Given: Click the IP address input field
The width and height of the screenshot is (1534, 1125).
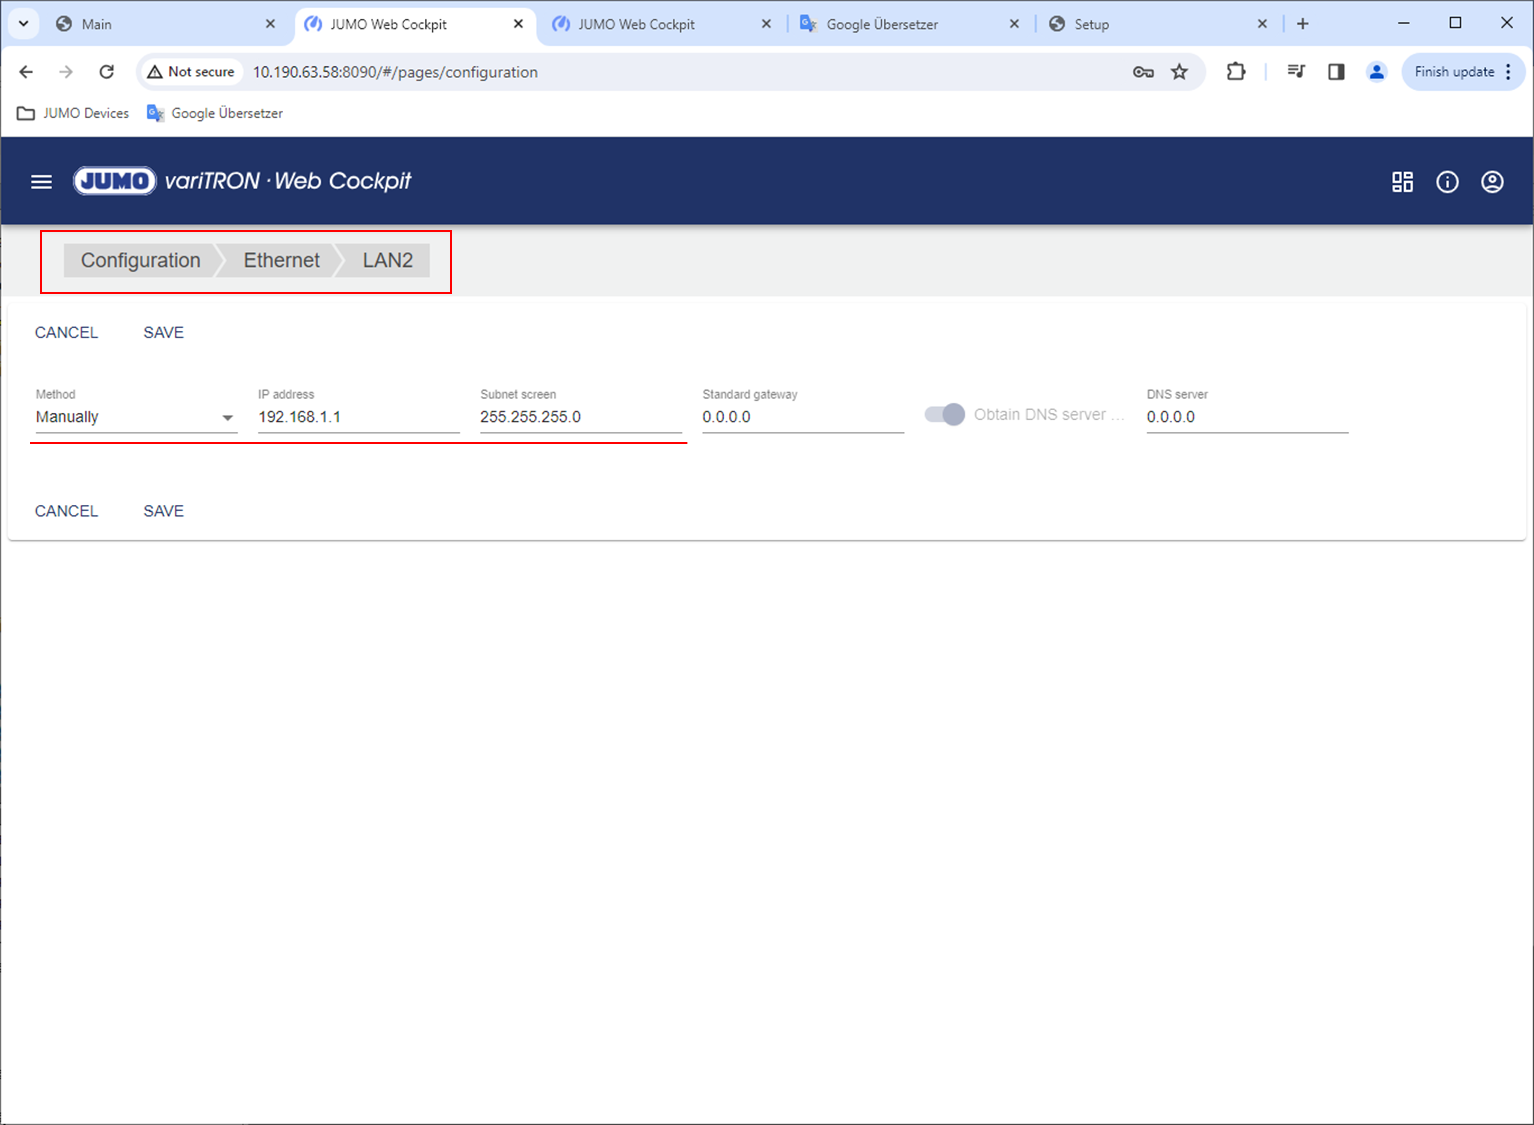Looking at the screenshot, I should [357, 417].
